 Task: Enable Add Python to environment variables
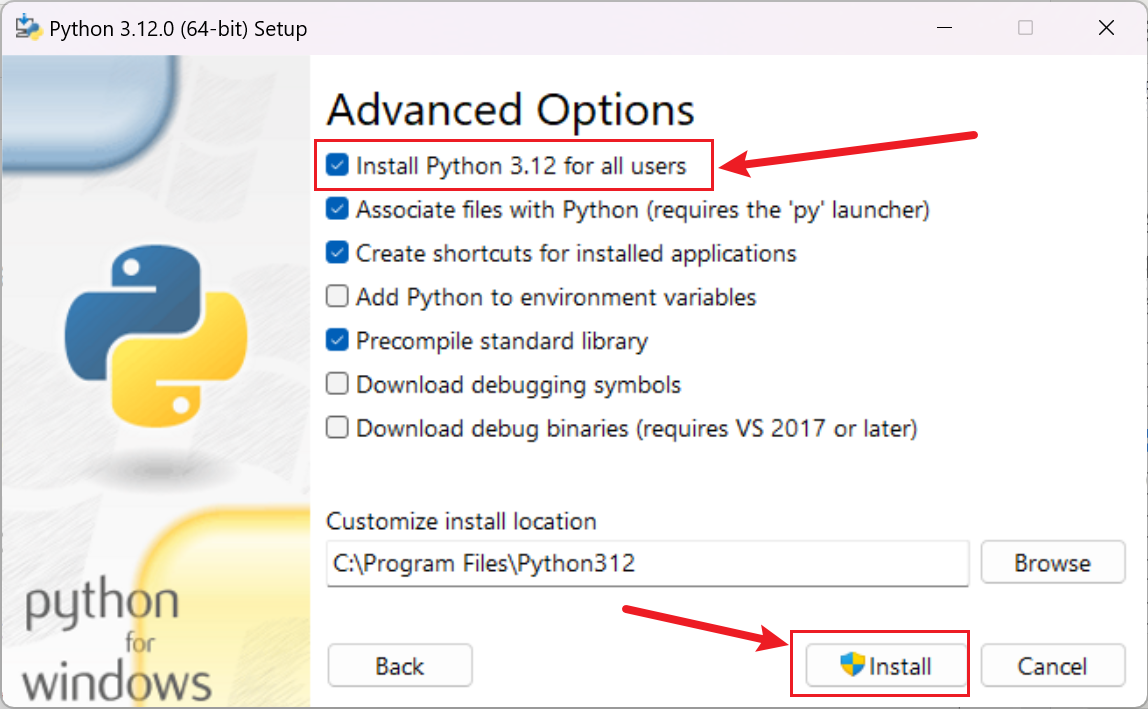[338, 297]
